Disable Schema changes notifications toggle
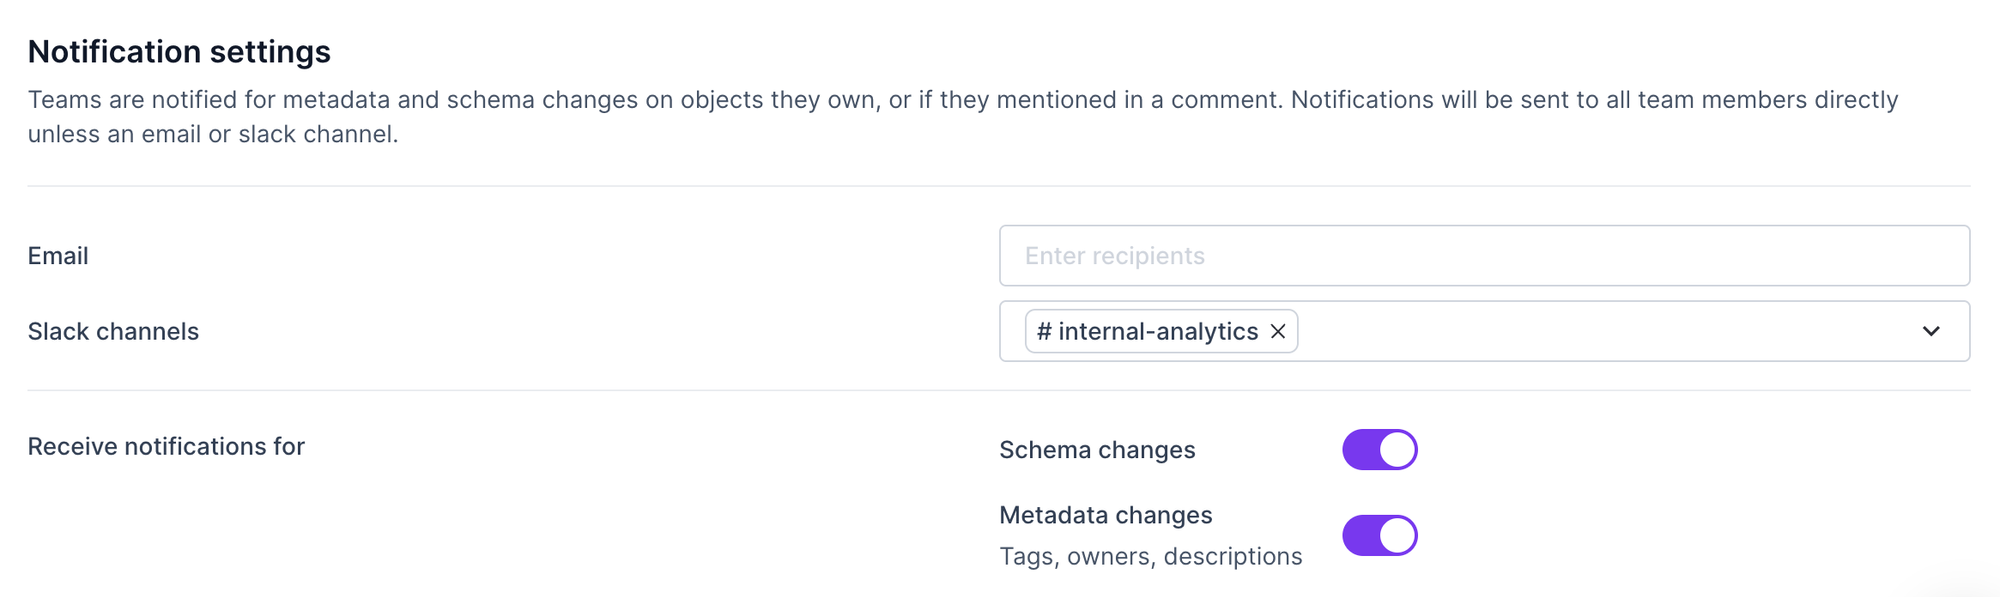The height and width of the screenshot is (597, 2000). pyautogui.click(x=1379, y=450)
